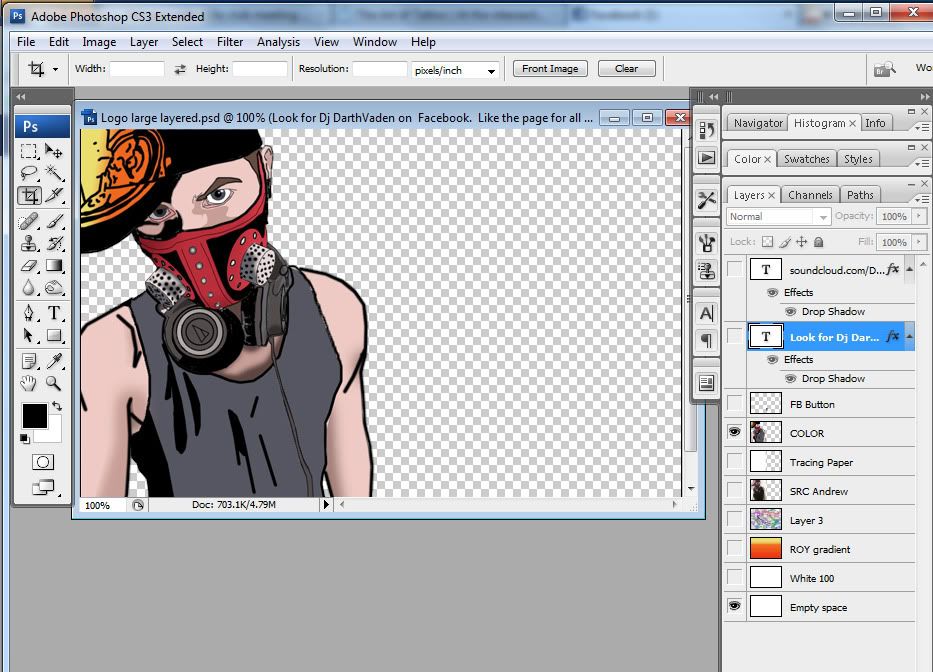
Task: Reset default foreground and background colors
Action: tap(24, 439)
